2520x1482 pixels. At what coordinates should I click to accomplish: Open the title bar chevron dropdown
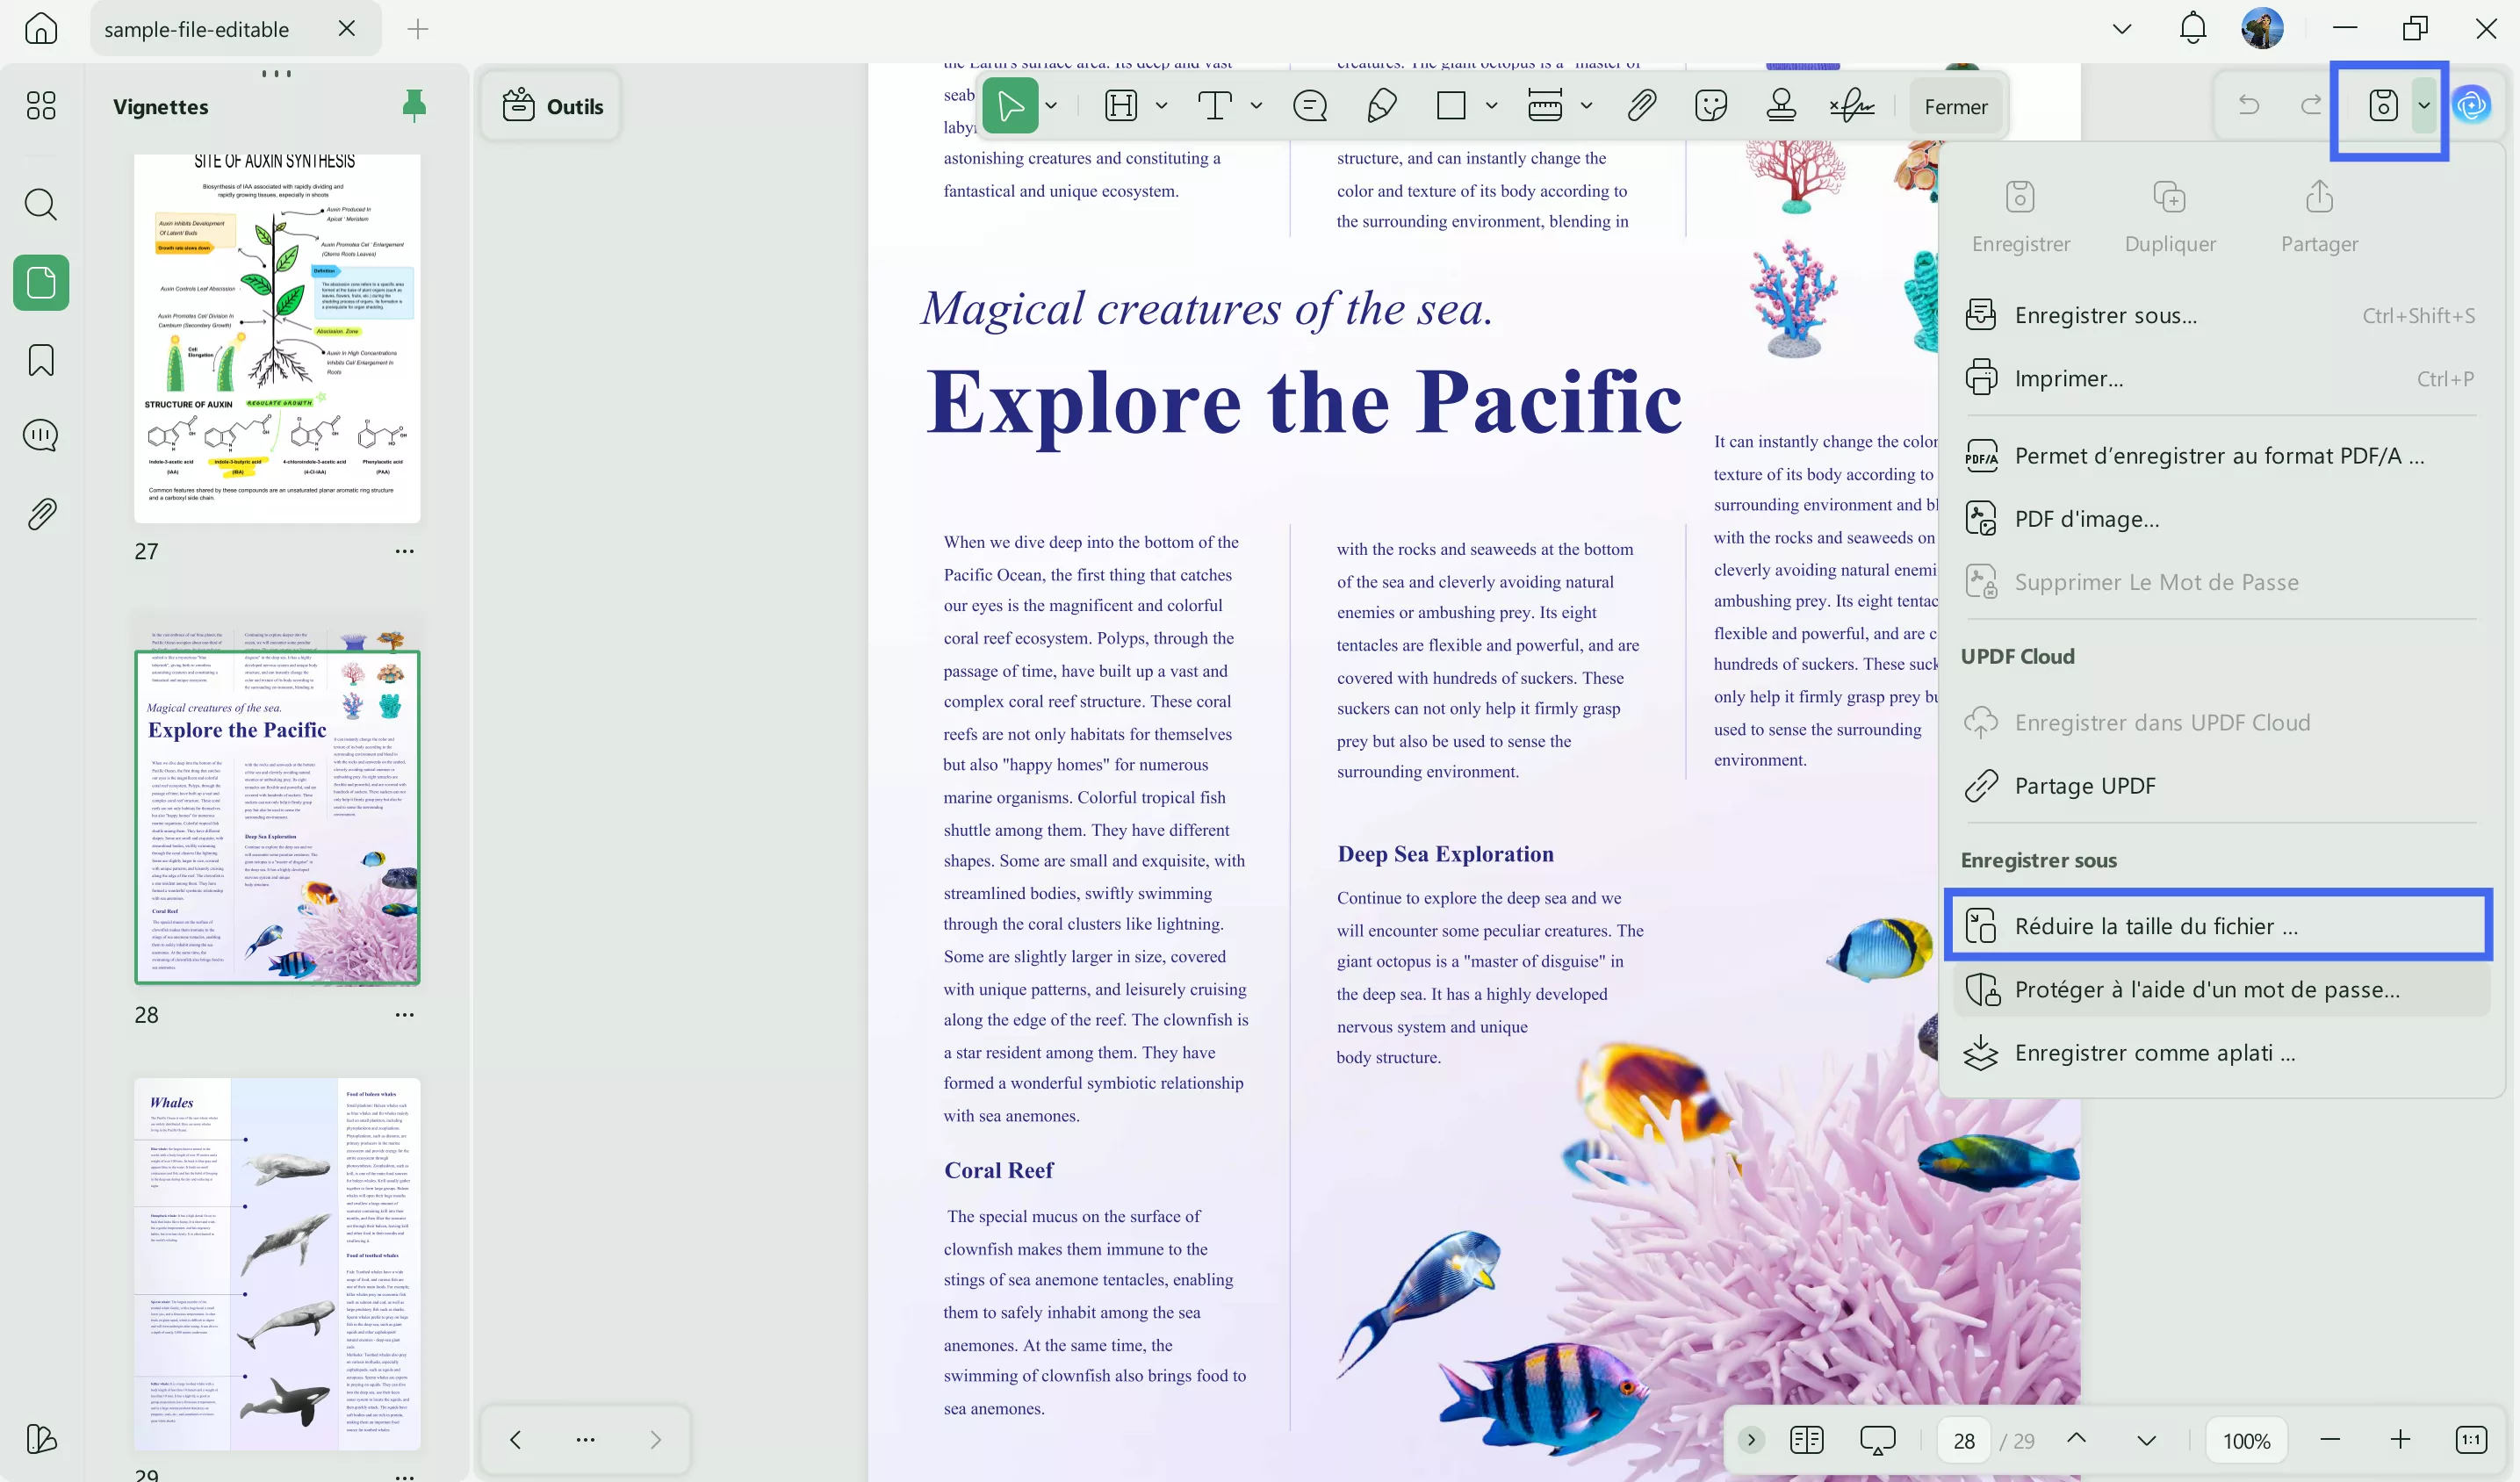coord(2122,28)
